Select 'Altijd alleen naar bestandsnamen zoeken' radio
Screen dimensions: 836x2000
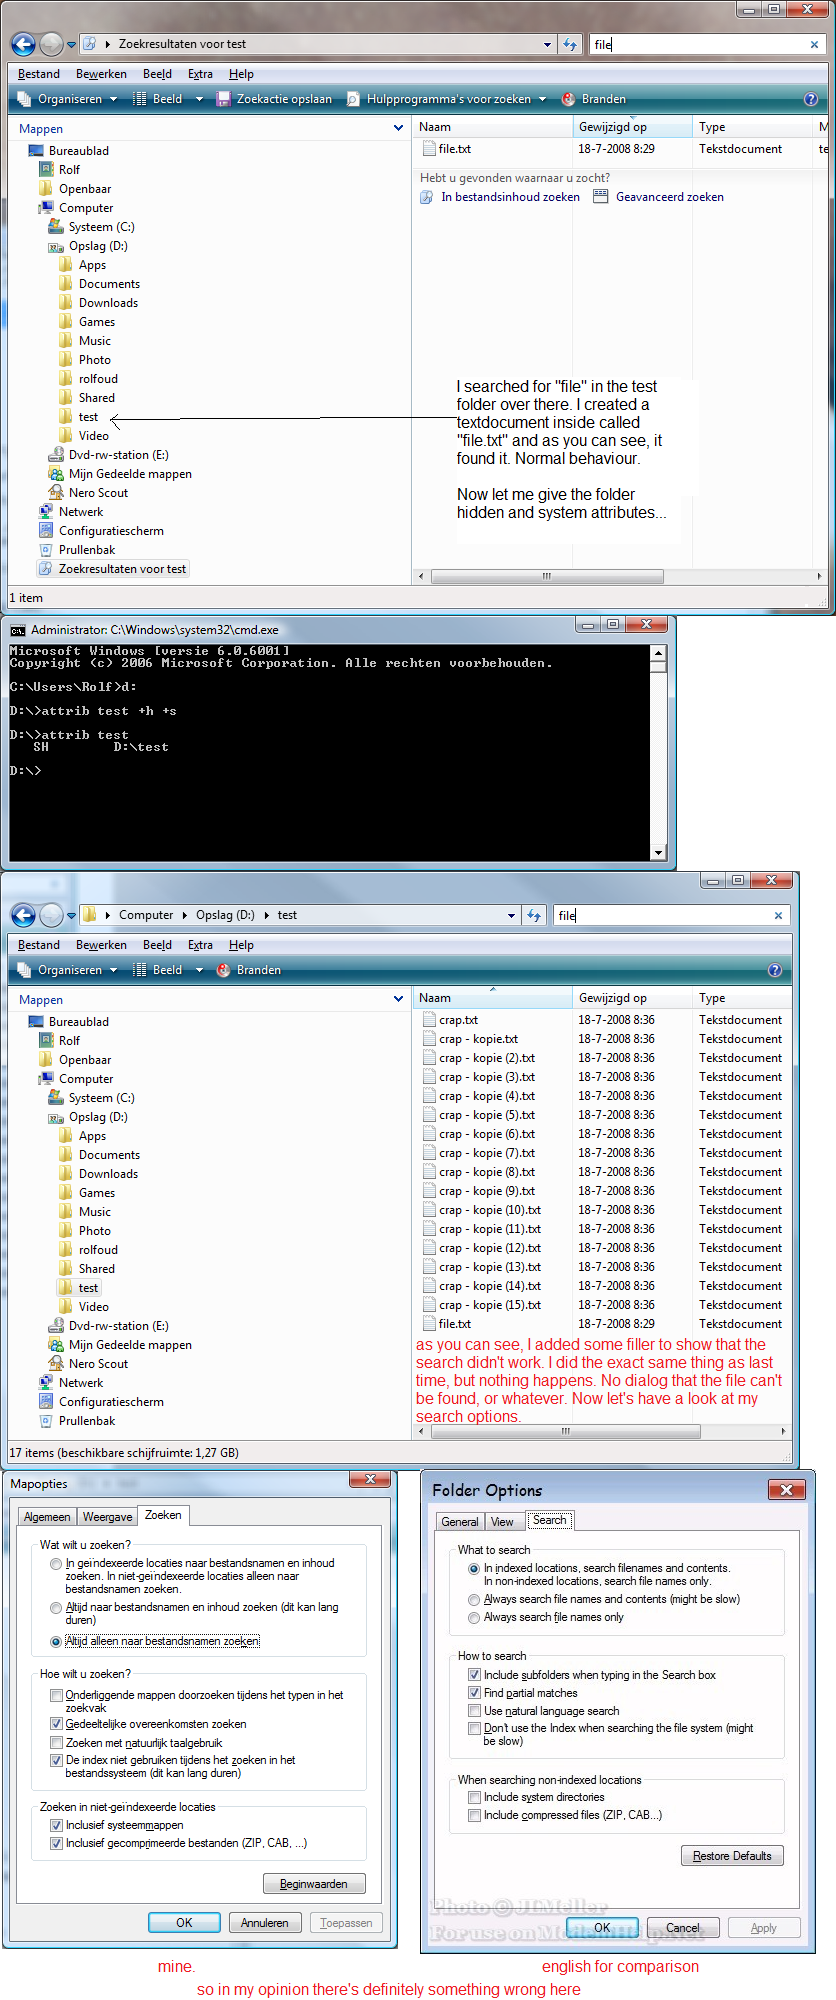56,1642
